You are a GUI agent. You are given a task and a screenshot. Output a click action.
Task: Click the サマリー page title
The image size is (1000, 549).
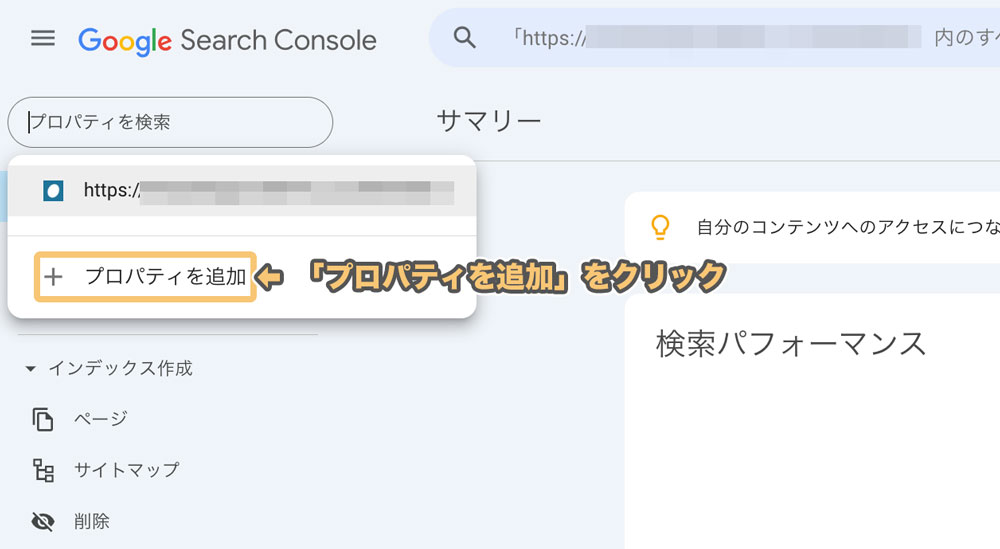tap(489, 121)
